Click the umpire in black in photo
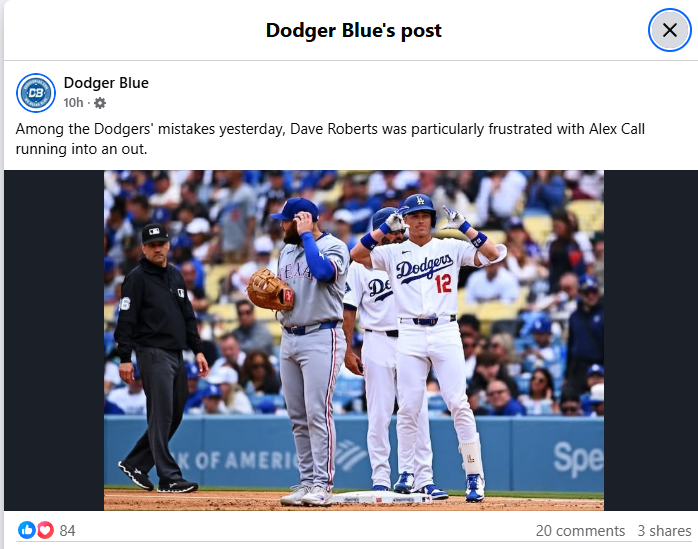Image resolution: width=698 pixels, height=549 pixels. [x=158, y=358]
